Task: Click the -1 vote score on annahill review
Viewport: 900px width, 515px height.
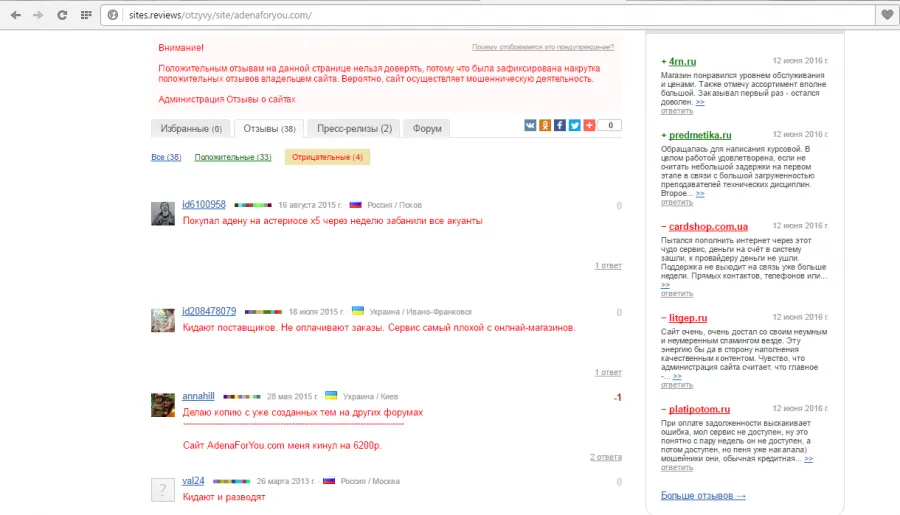Action: pyautogui.click(x=618, y=397)
